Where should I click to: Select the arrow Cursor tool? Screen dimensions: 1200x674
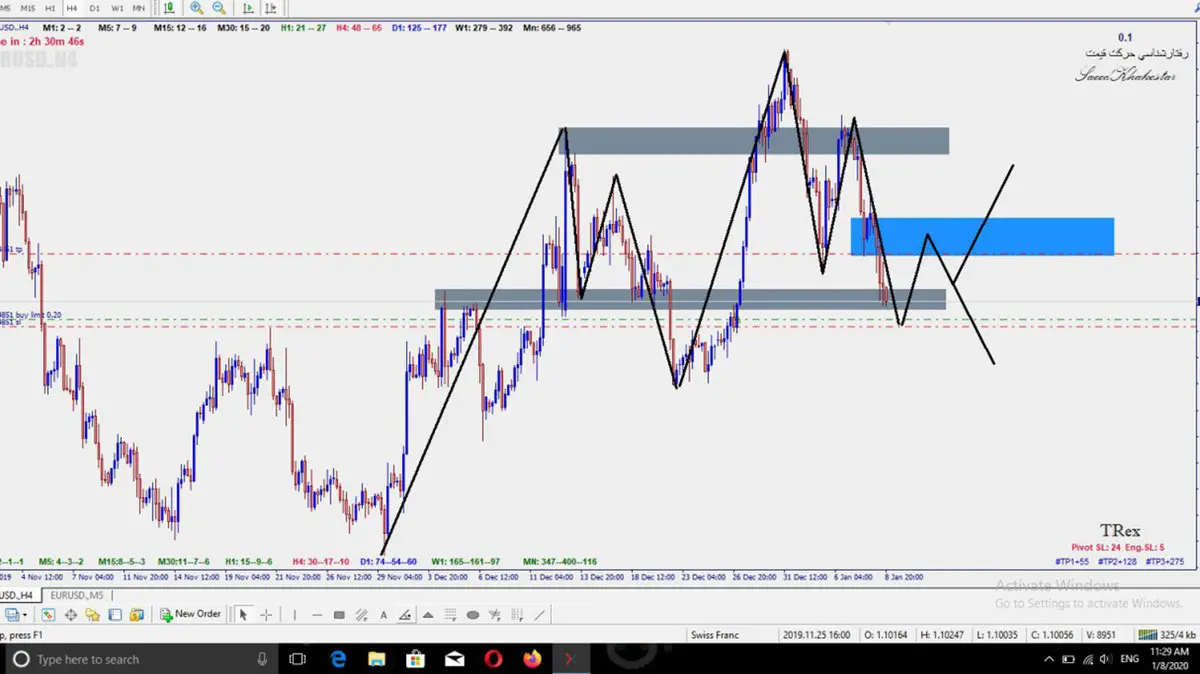[x=244, y=614]
